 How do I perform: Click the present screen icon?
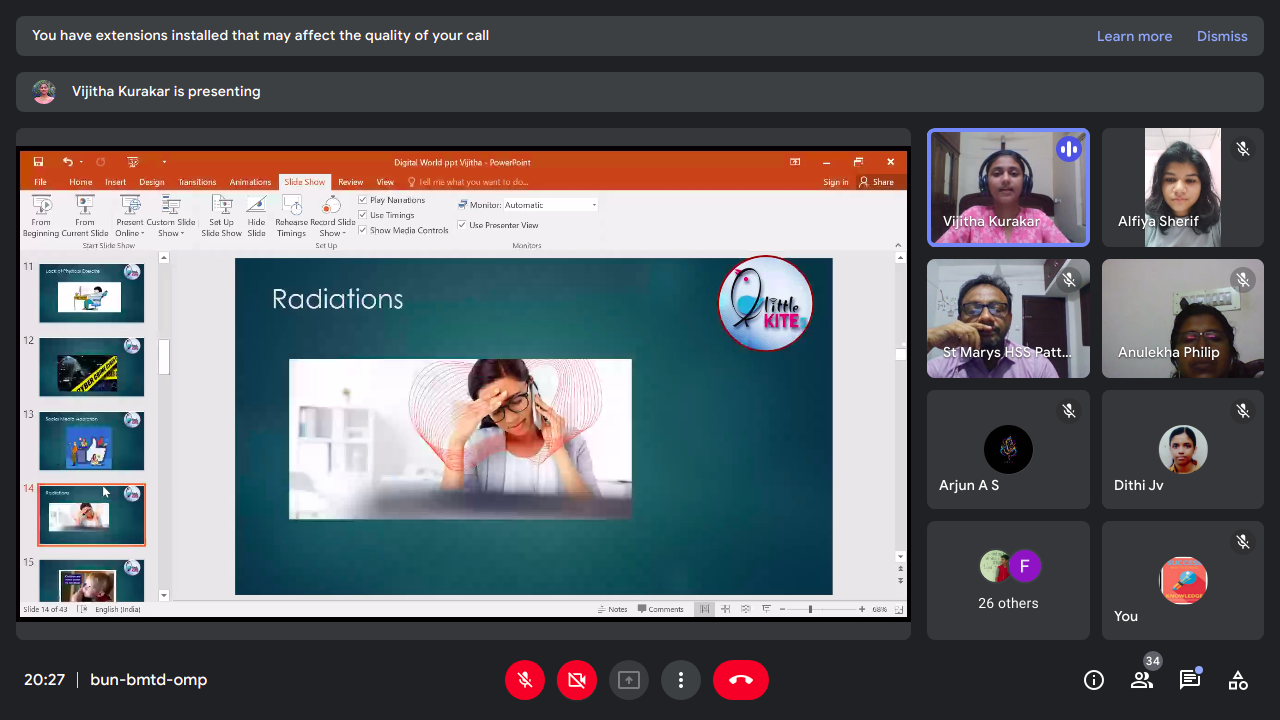[629, 680]
